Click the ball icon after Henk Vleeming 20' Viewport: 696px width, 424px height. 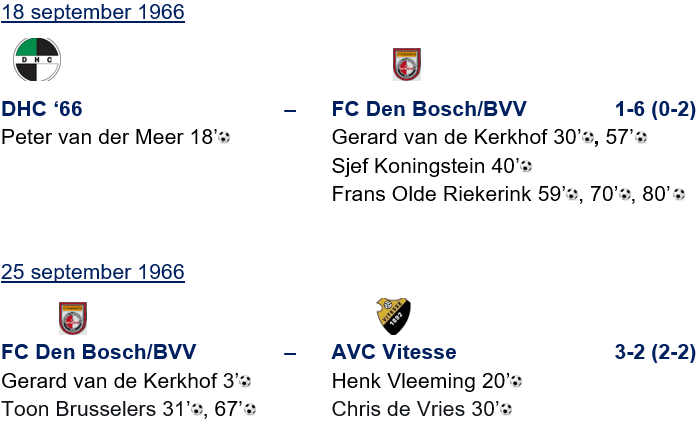pos(516,382)
